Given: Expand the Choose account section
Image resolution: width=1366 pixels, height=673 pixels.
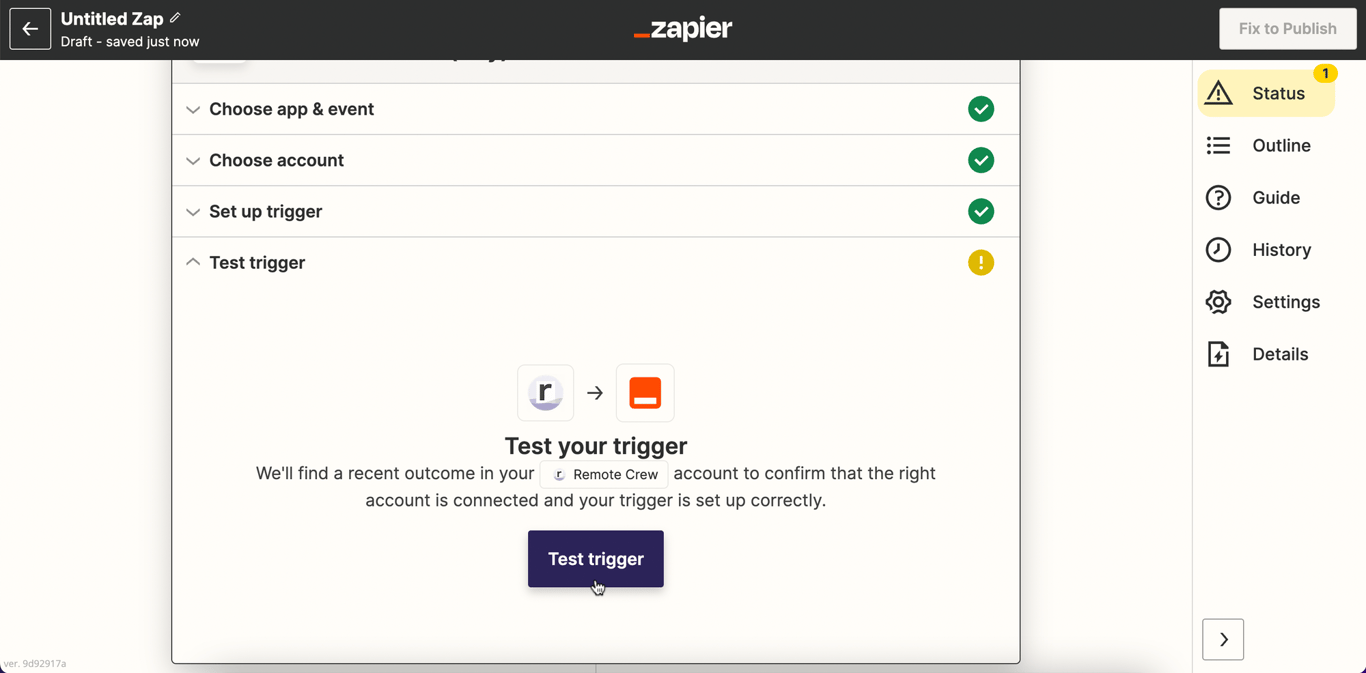Looking at the screenshot, I should coord(596,160).
